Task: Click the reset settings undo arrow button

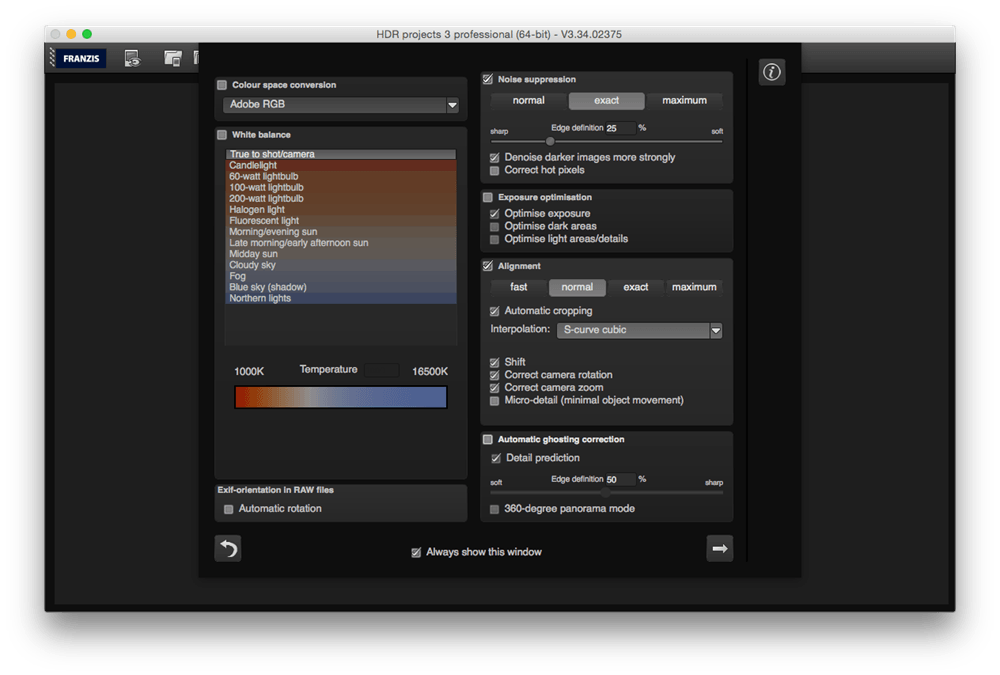Action: (x=228, y=548)
